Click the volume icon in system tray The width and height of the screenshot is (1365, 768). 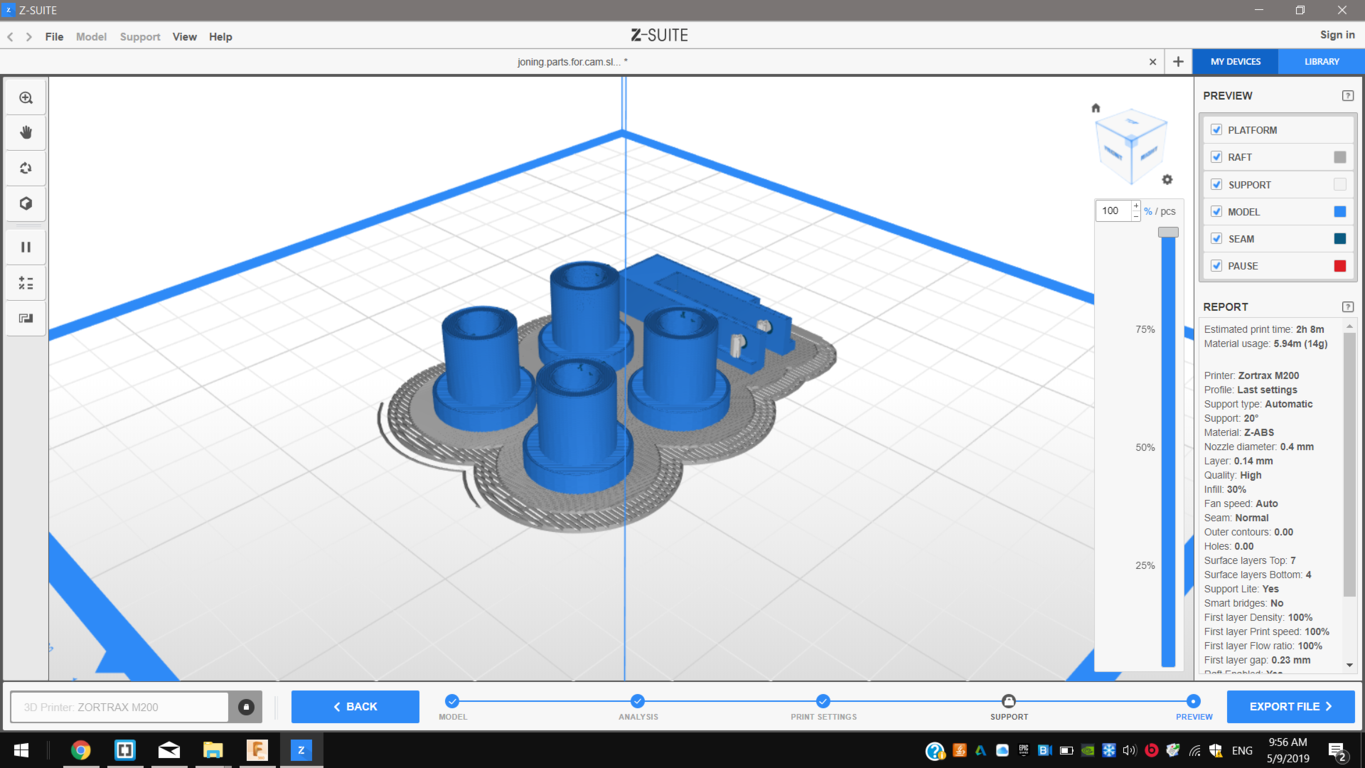click(x=1129, y=751)
